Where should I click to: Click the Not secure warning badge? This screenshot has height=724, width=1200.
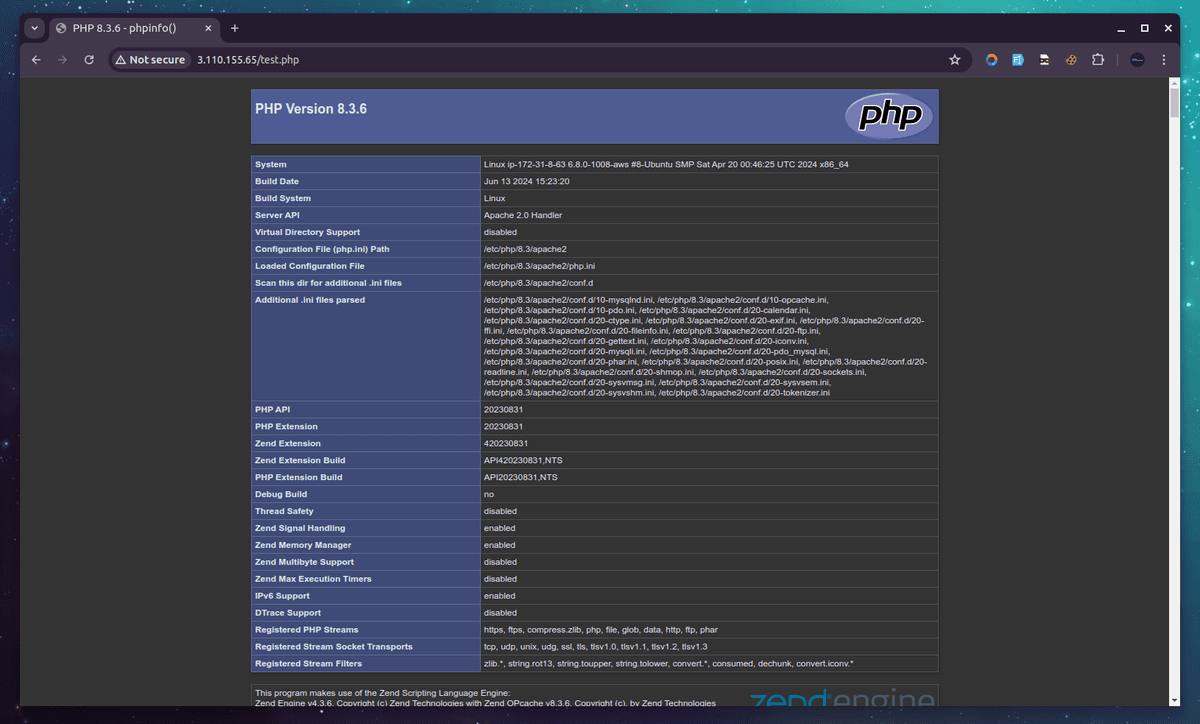tap(150, 59)
